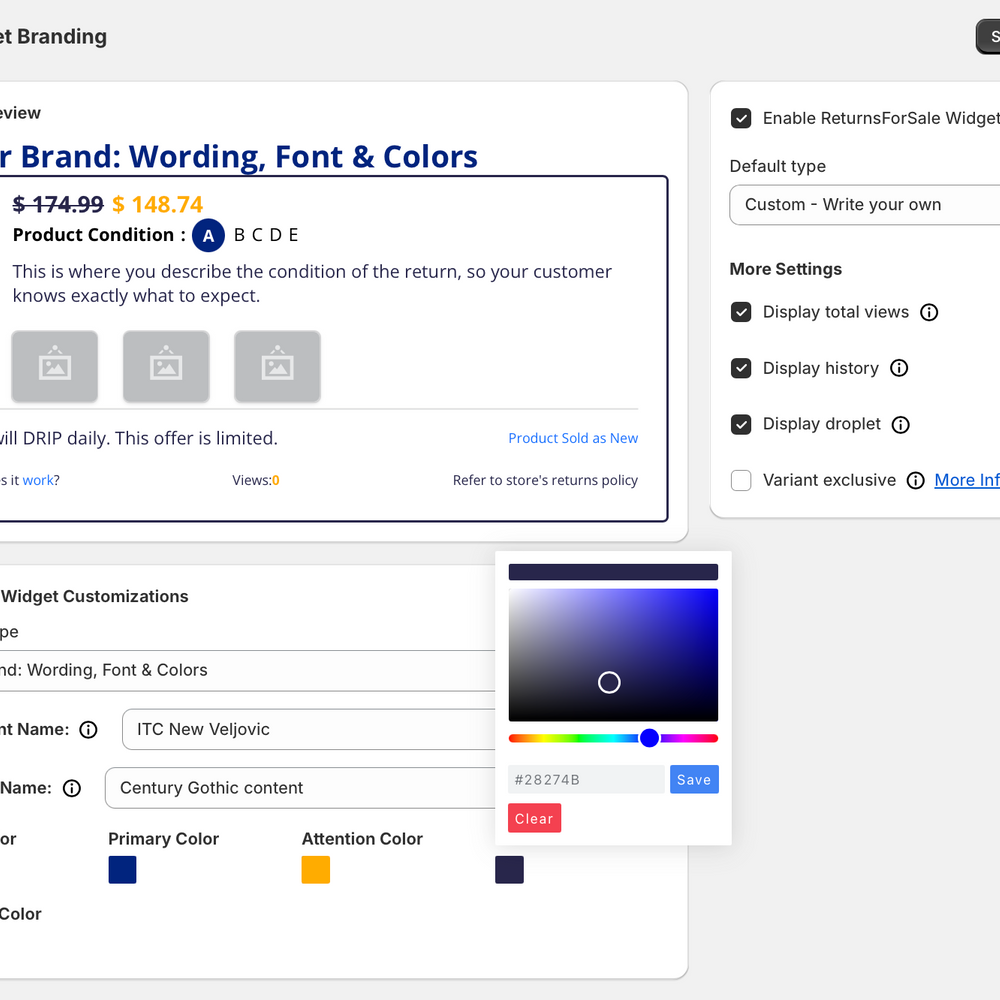
Task: Click the Save button in color picker
Action: (694, 779)
